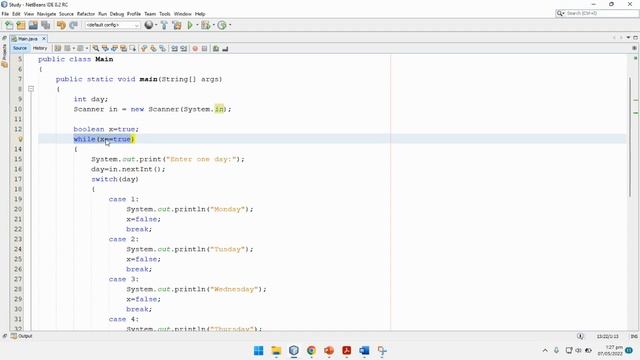Click the Clean and Build Project icon
Viewport: 640px width, 360px height.
pos(177,25)
